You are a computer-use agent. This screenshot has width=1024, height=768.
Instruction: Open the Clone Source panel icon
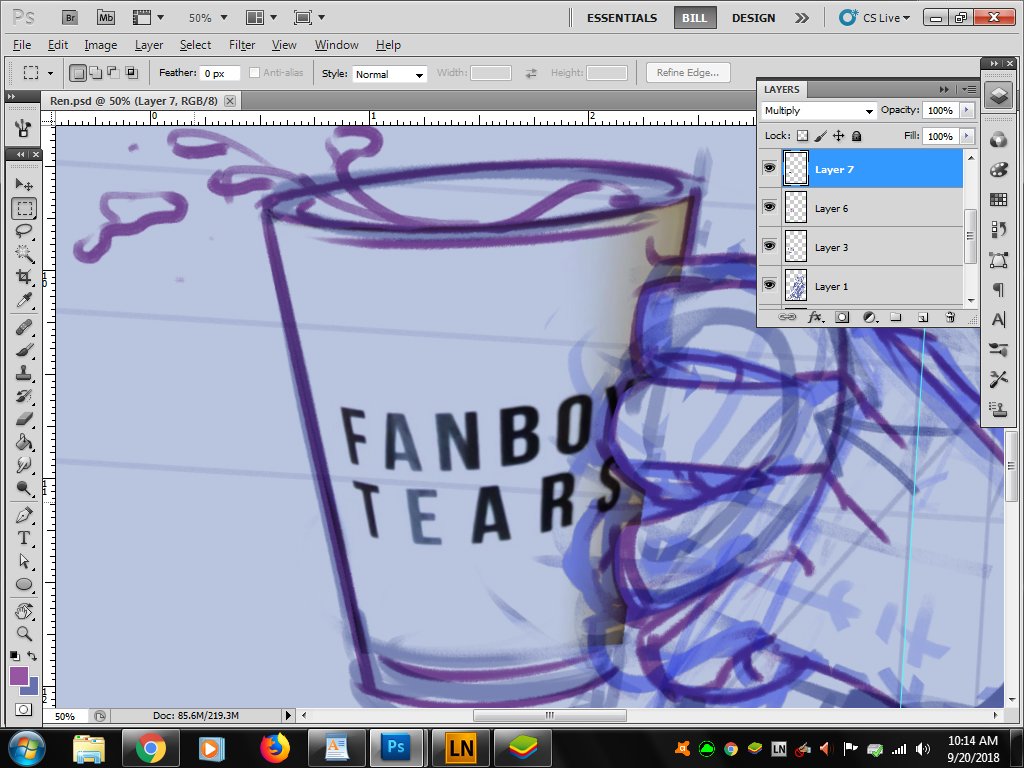click(999, 409)
